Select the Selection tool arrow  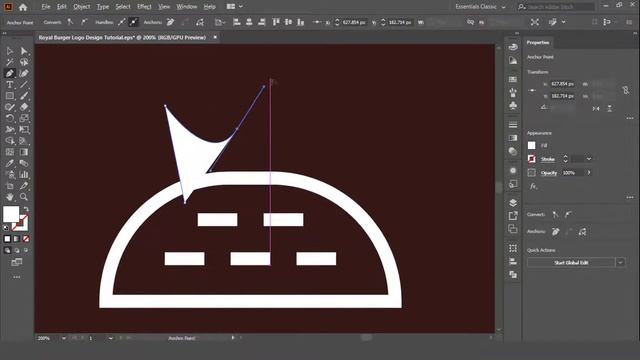tap(10, 51)
